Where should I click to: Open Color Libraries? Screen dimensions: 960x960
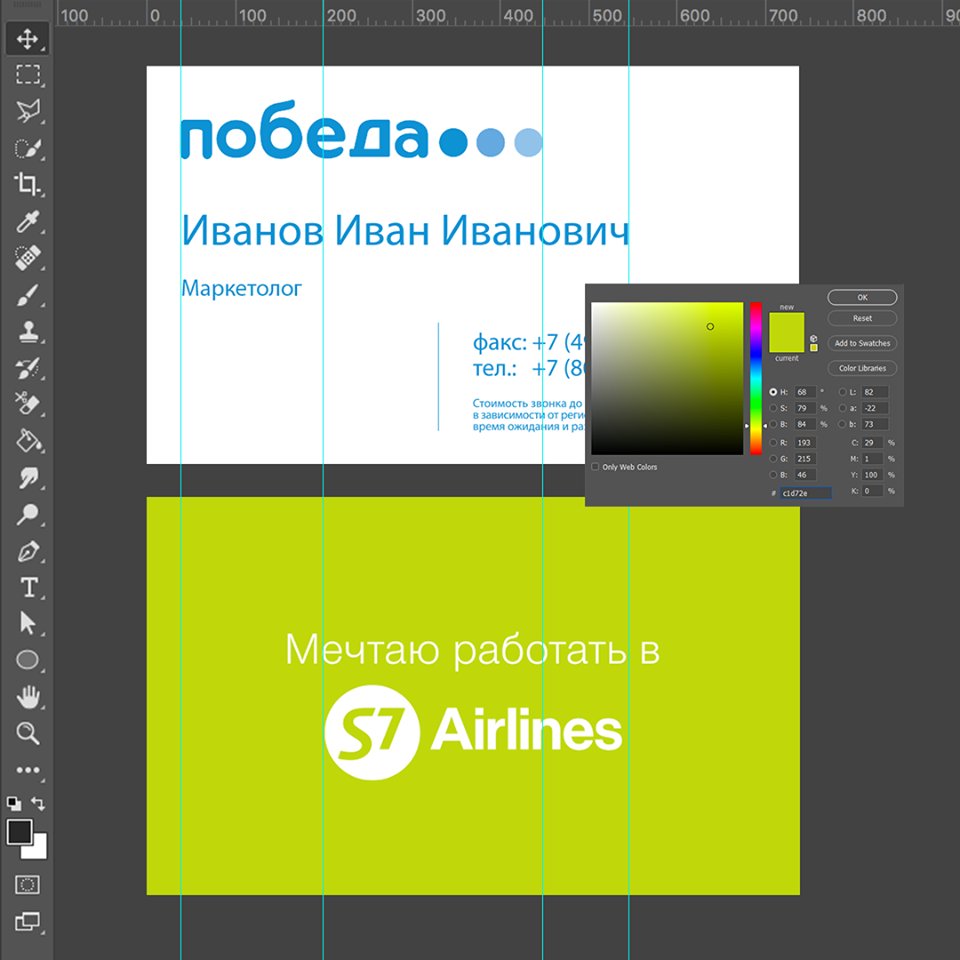[x=862, y=368]
